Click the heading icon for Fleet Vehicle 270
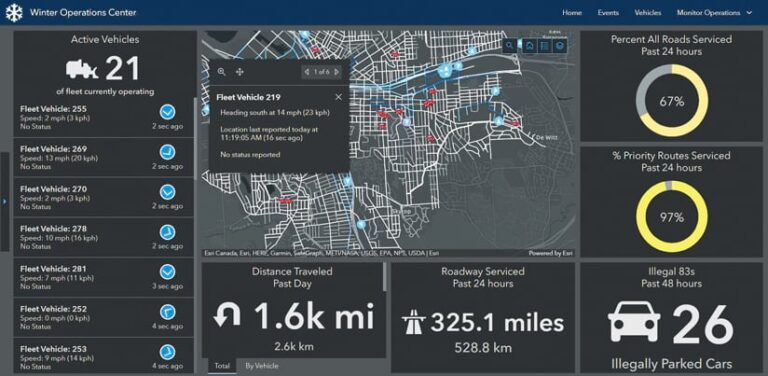768x376 pixels. 168,192
